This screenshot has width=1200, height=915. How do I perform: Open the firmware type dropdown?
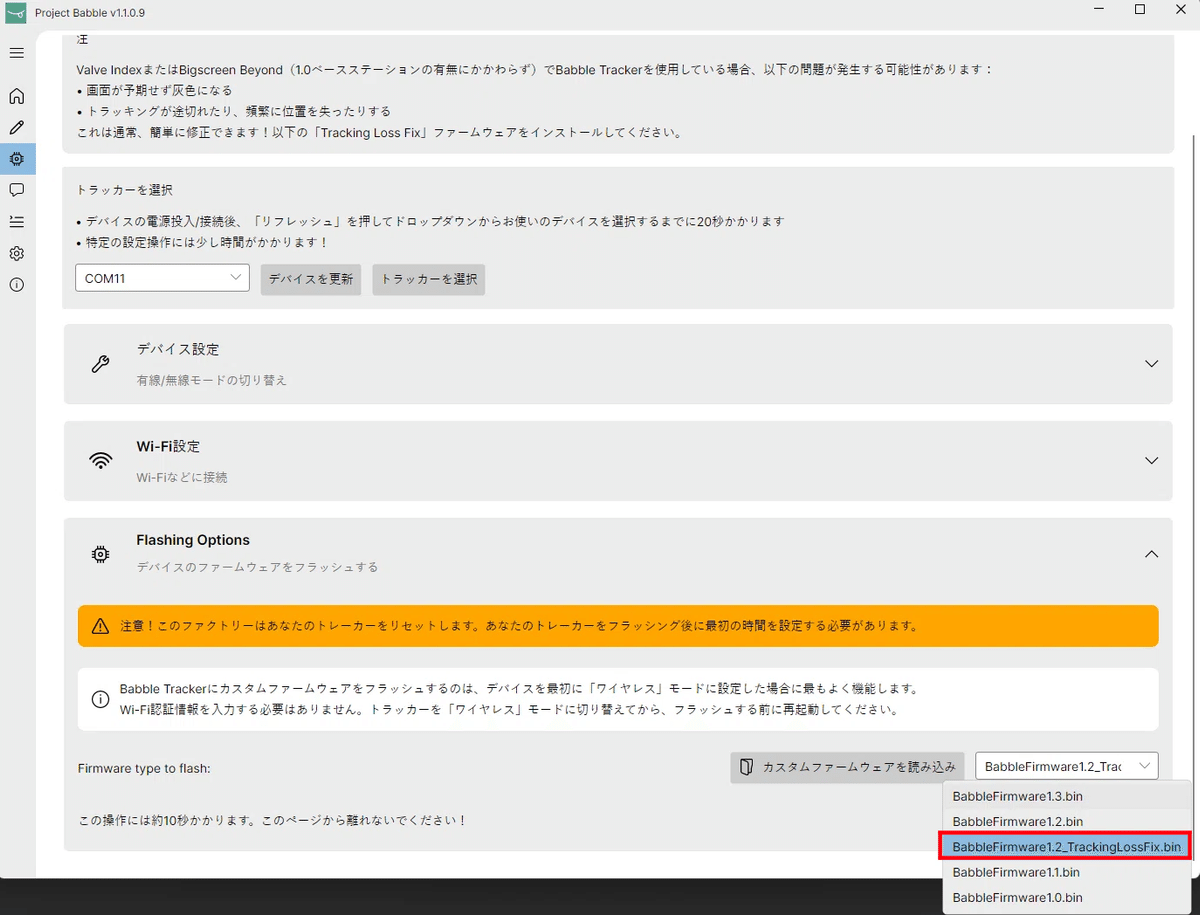(1066, 766)
